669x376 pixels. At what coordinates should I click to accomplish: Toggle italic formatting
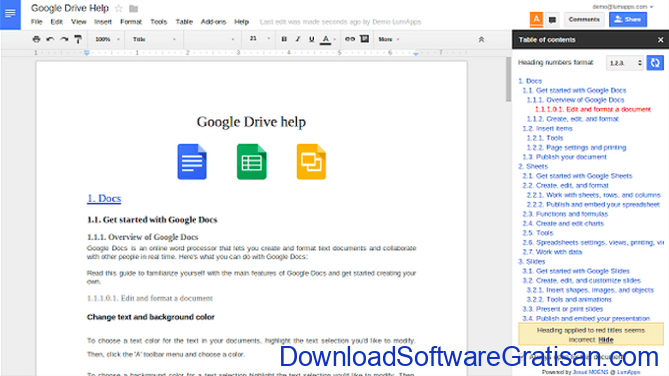(298, 39)
